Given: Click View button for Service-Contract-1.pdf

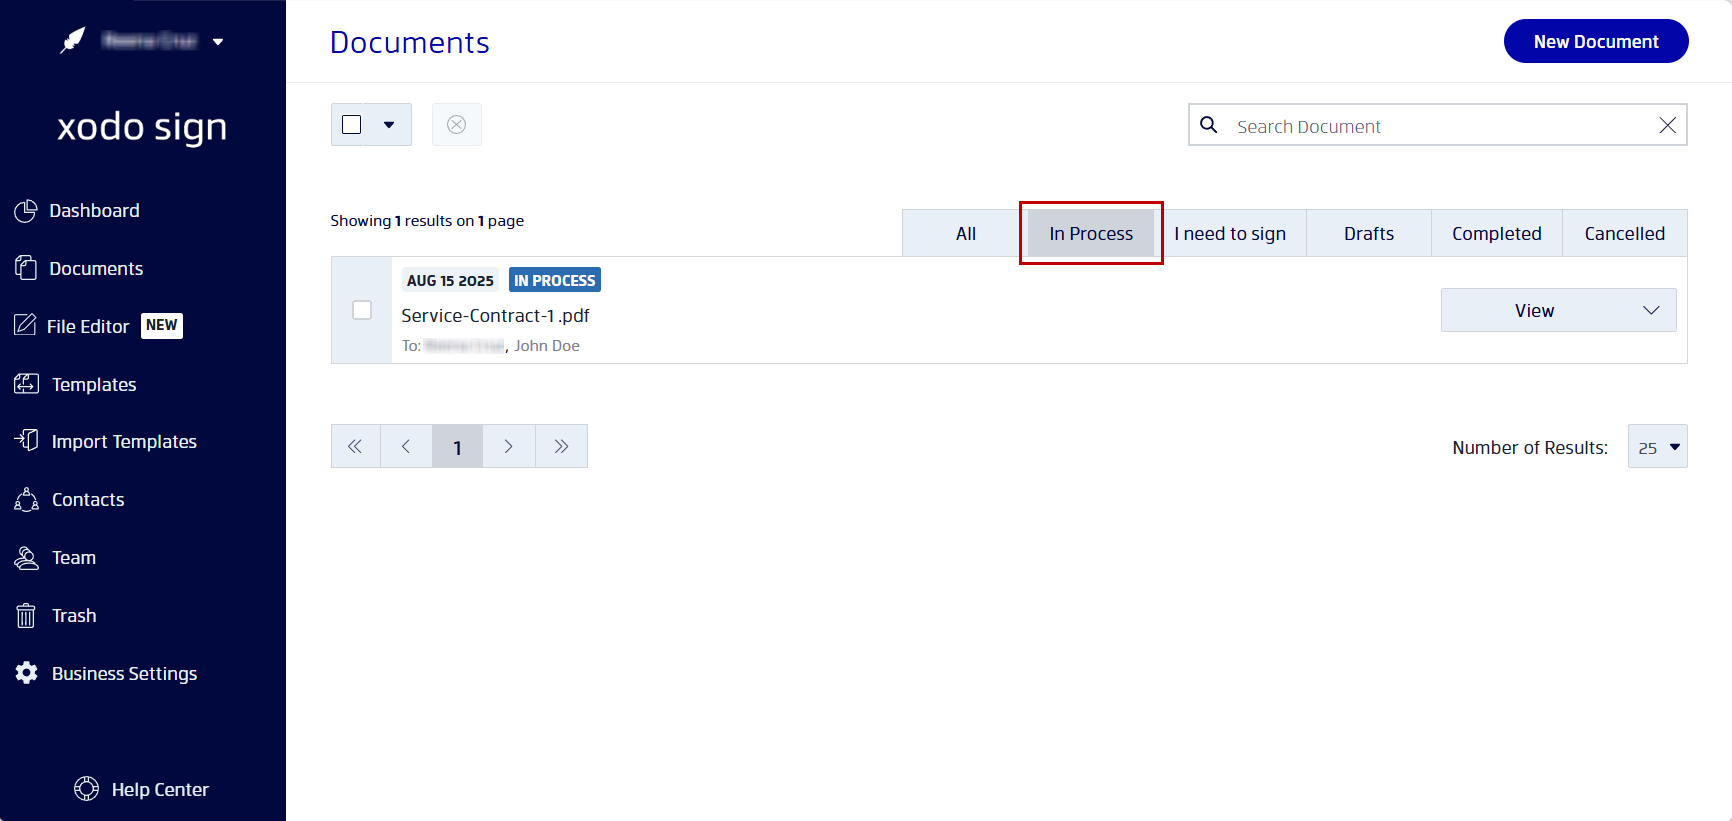Looking at the screenshot, I should 1534,310.
